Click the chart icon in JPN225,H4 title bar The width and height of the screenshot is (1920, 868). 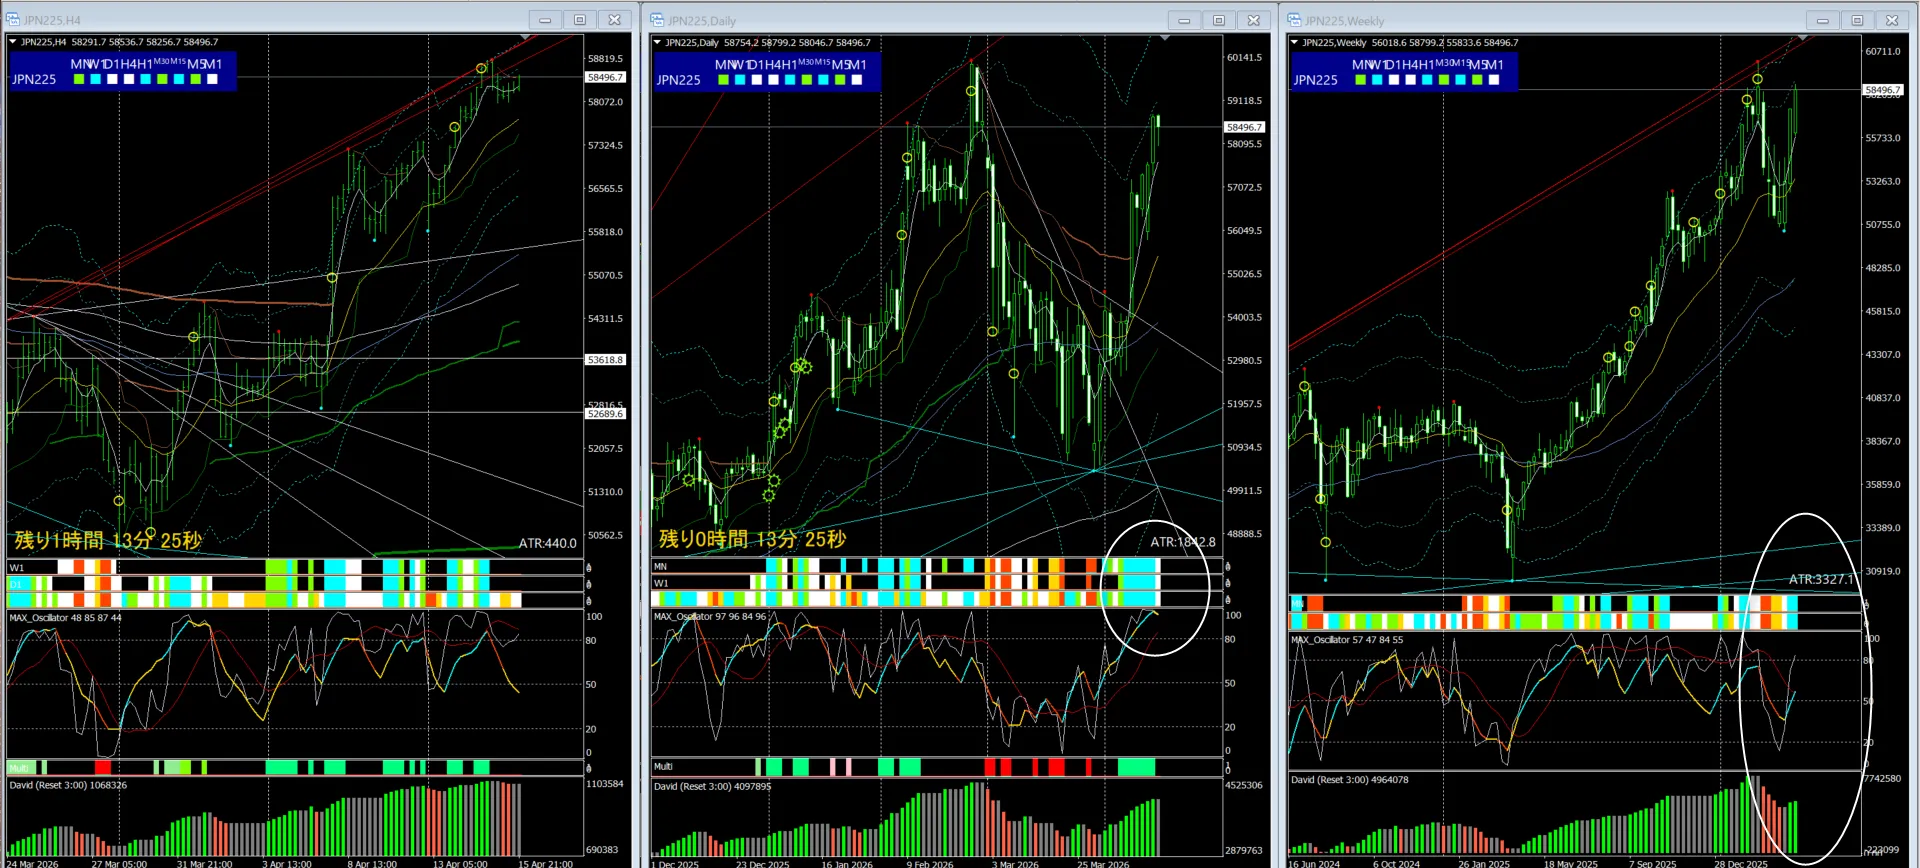click(13, 19)
